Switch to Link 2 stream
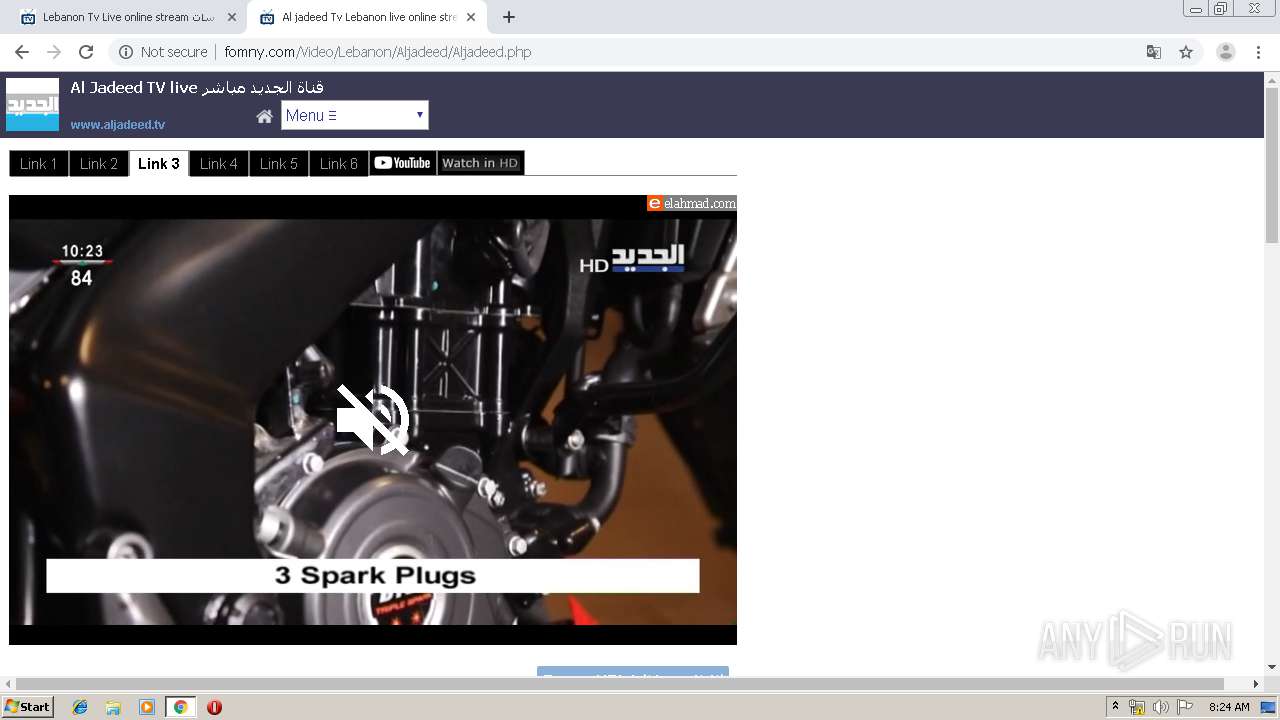 [x=99, y=163]
